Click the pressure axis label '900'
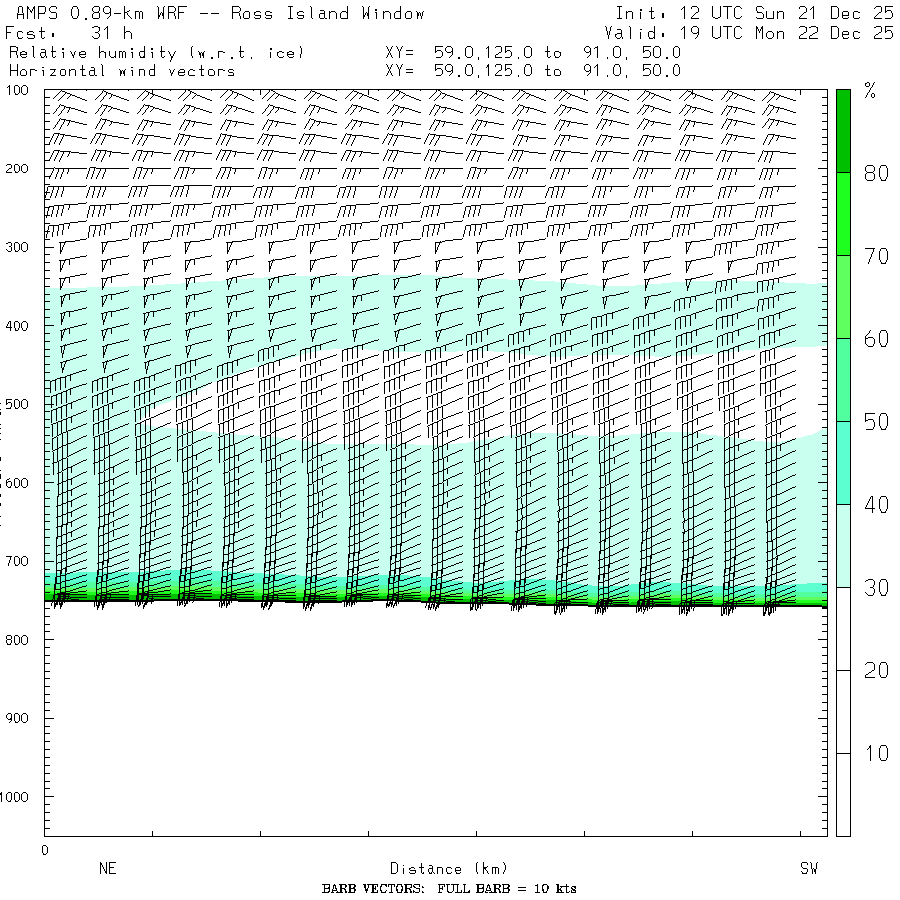The width and height of the screenshot is (900, 900). pyautogui.click(x=17, y=718)
